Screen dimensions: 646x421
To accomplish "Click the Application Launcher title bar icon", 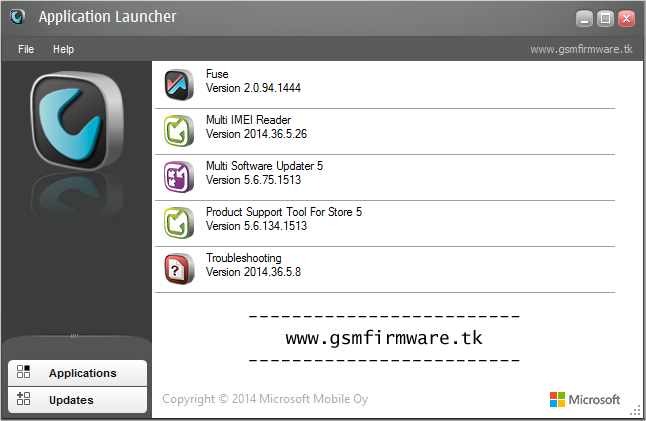I will [17, 17].
